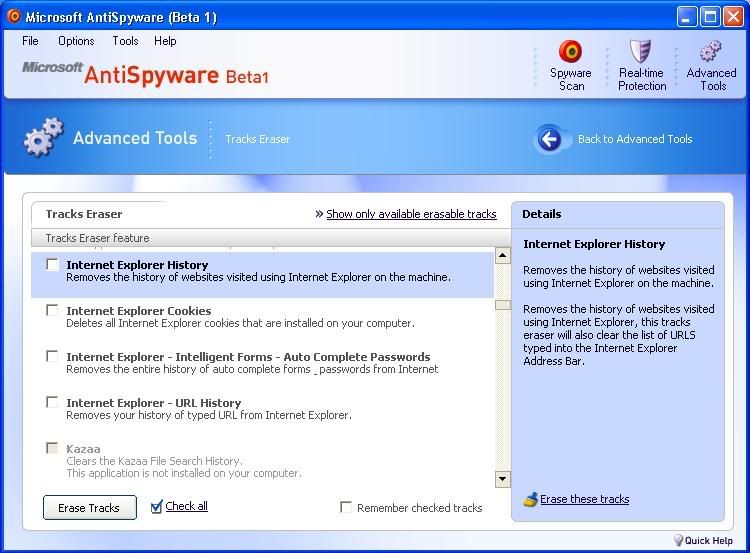
Task: Click the AntiSpyware title bar target icon
Action: pos(13,16)
